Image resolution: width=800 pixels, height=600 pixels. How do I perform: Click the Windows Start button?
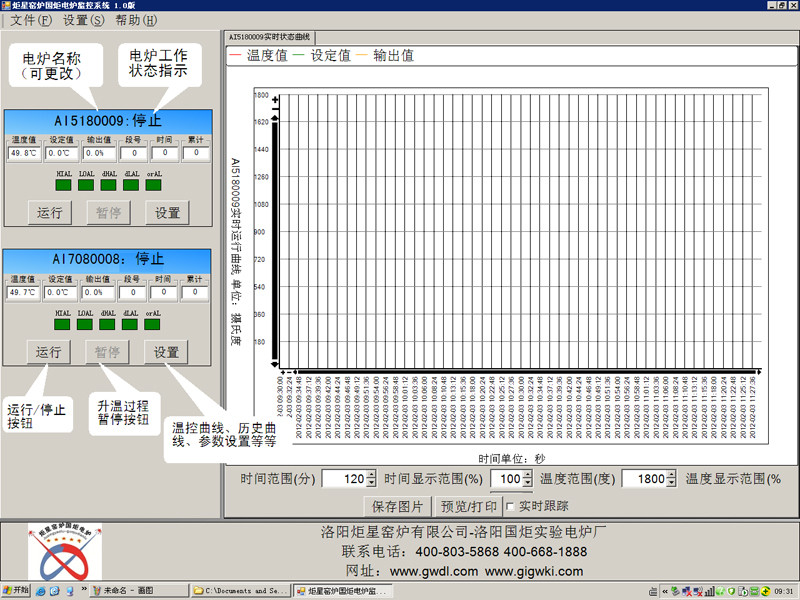click(16, 591)
